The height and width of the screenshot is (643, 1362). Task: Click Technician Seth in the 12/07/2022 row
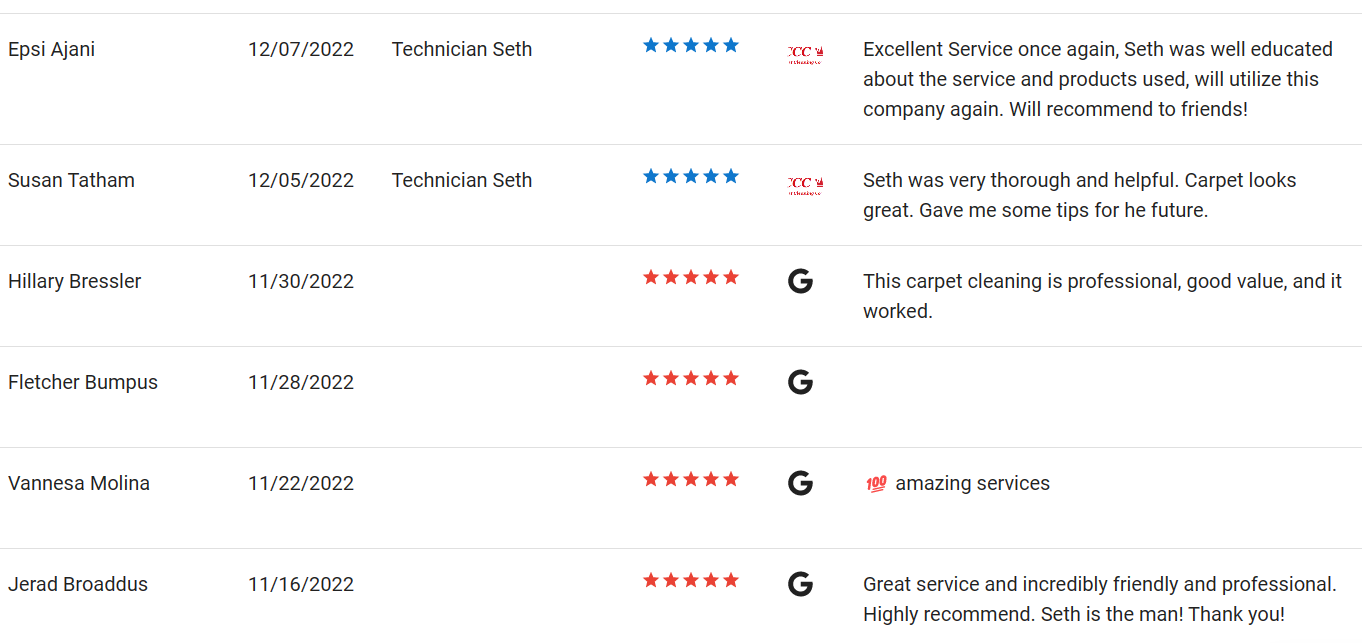click(462, 49)
